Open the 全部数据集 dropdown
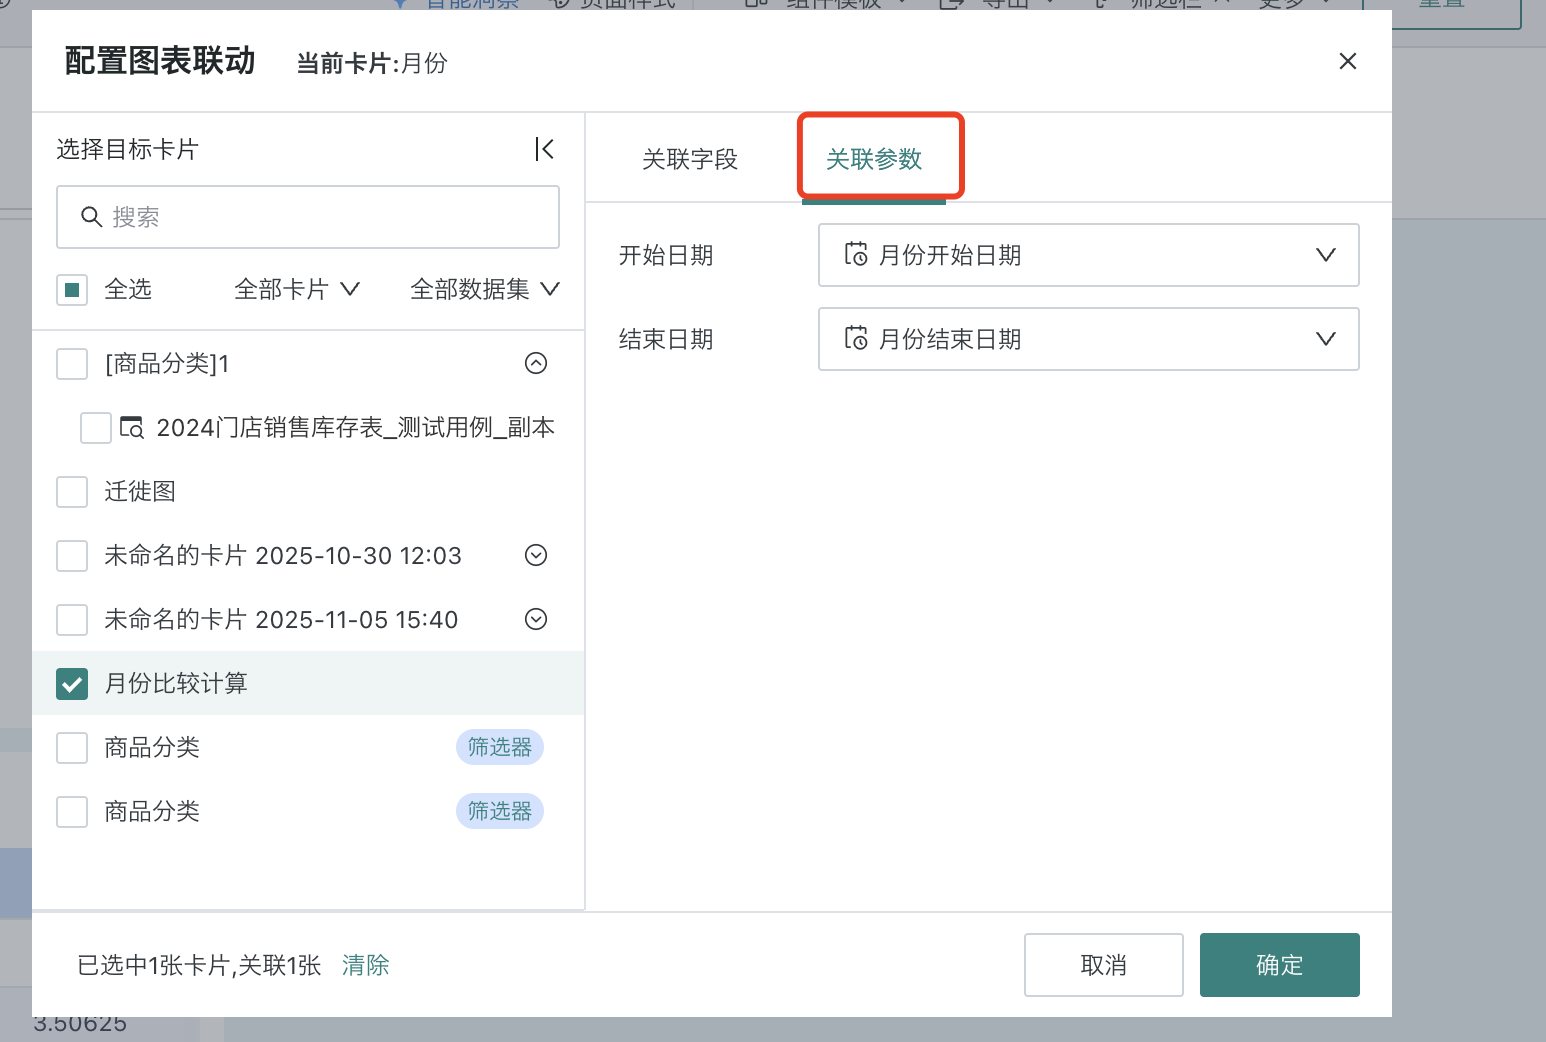 (484, 289)
